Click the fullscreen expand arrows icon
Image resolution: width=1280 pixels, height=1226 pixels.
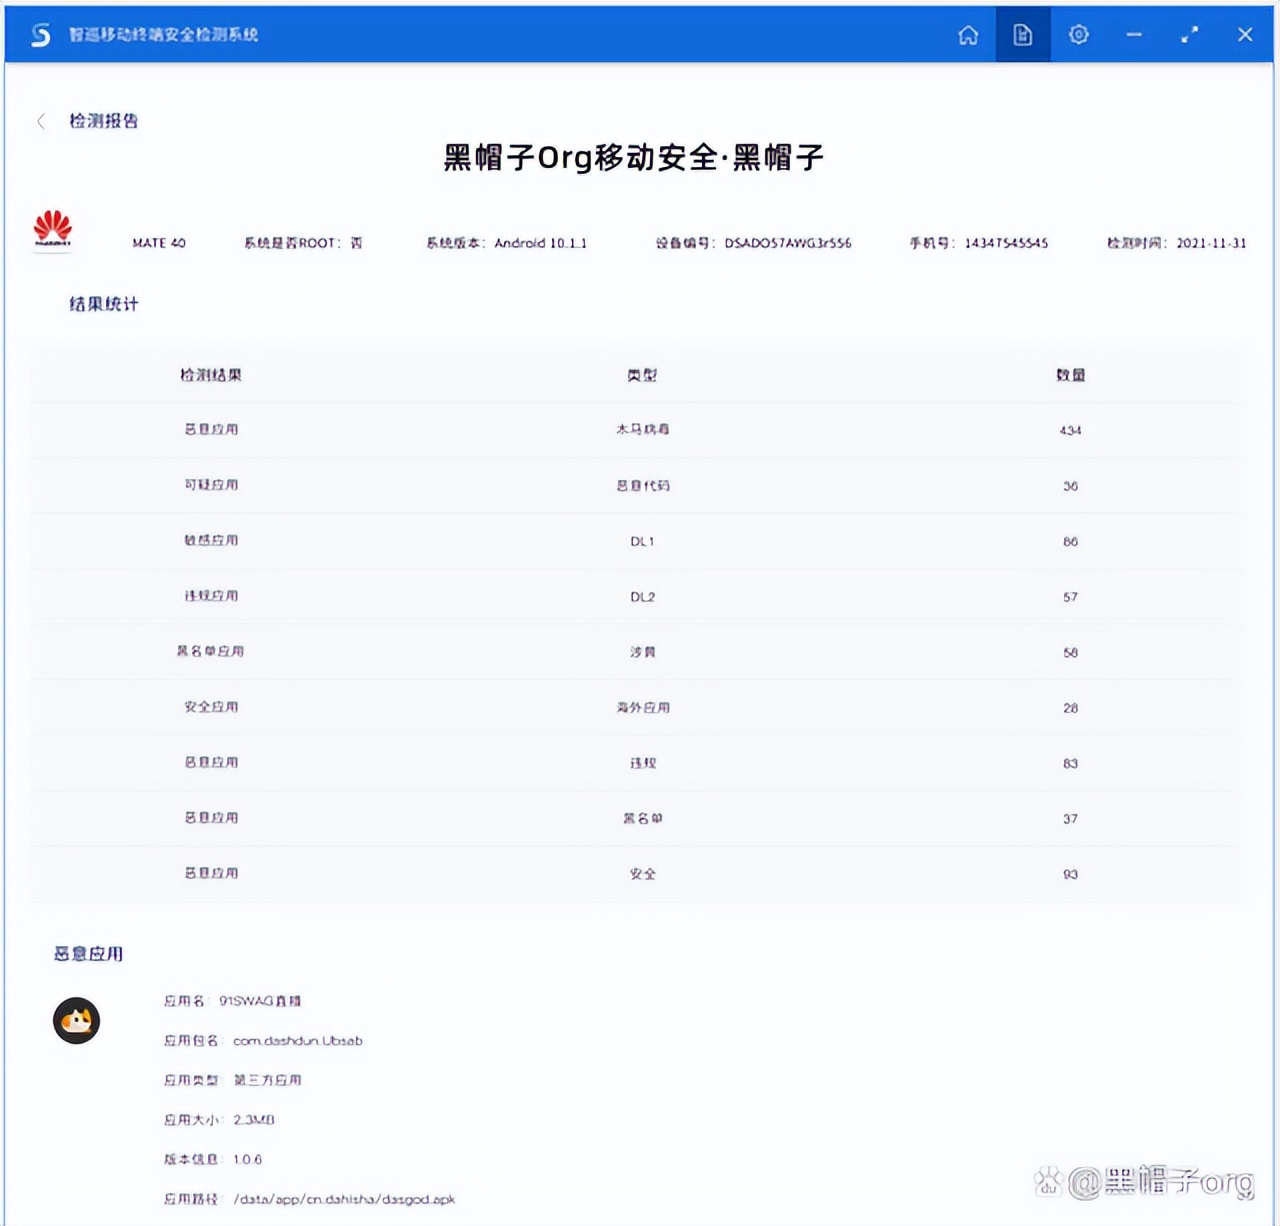1190,35
